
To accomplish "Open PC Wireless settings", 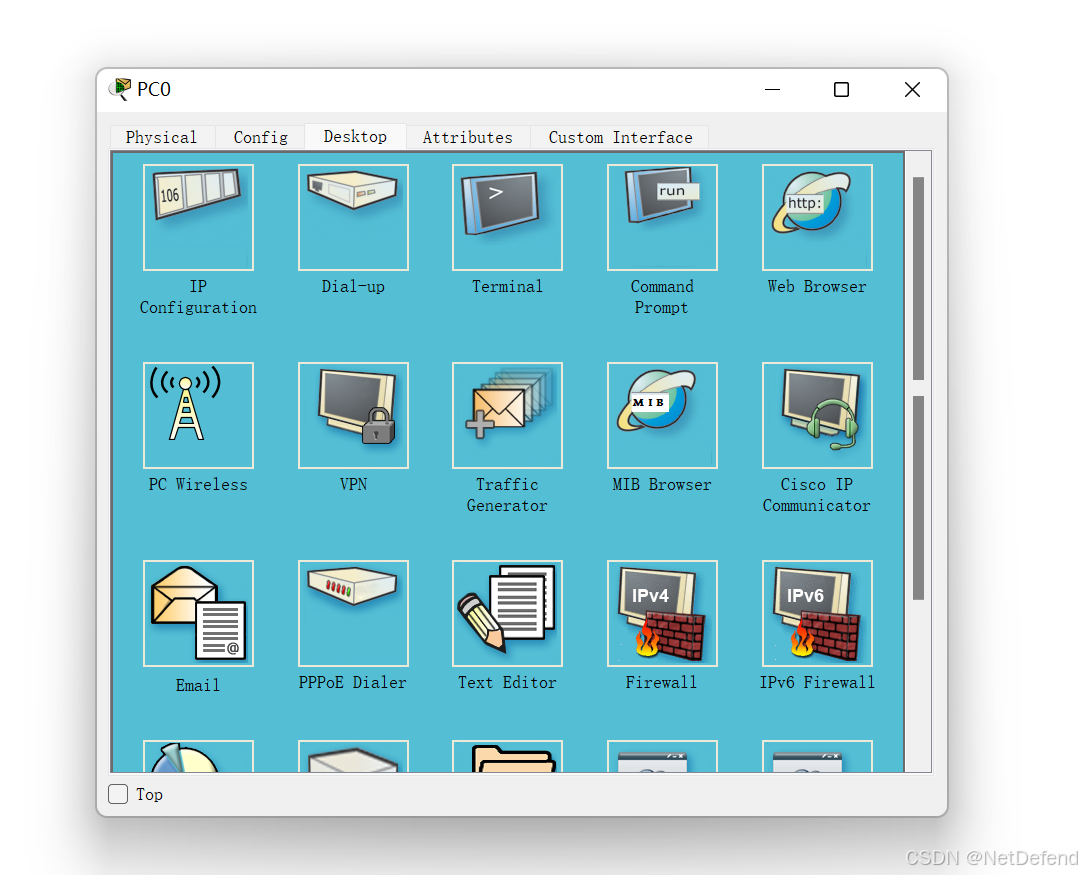I will pyautogui.click(x=198, y=415).
